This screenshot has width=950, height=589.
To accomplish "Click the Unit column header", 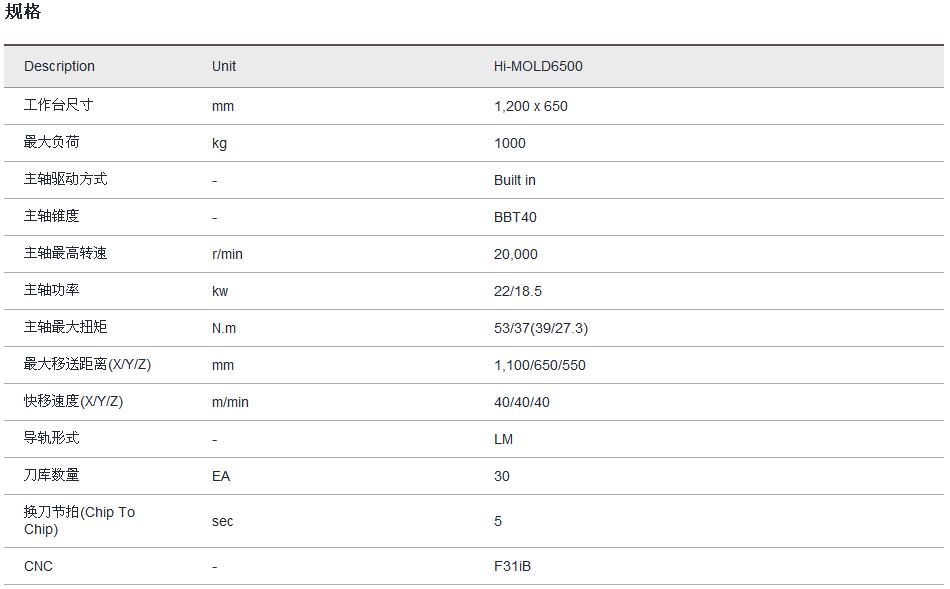I will tap(224, 66).
